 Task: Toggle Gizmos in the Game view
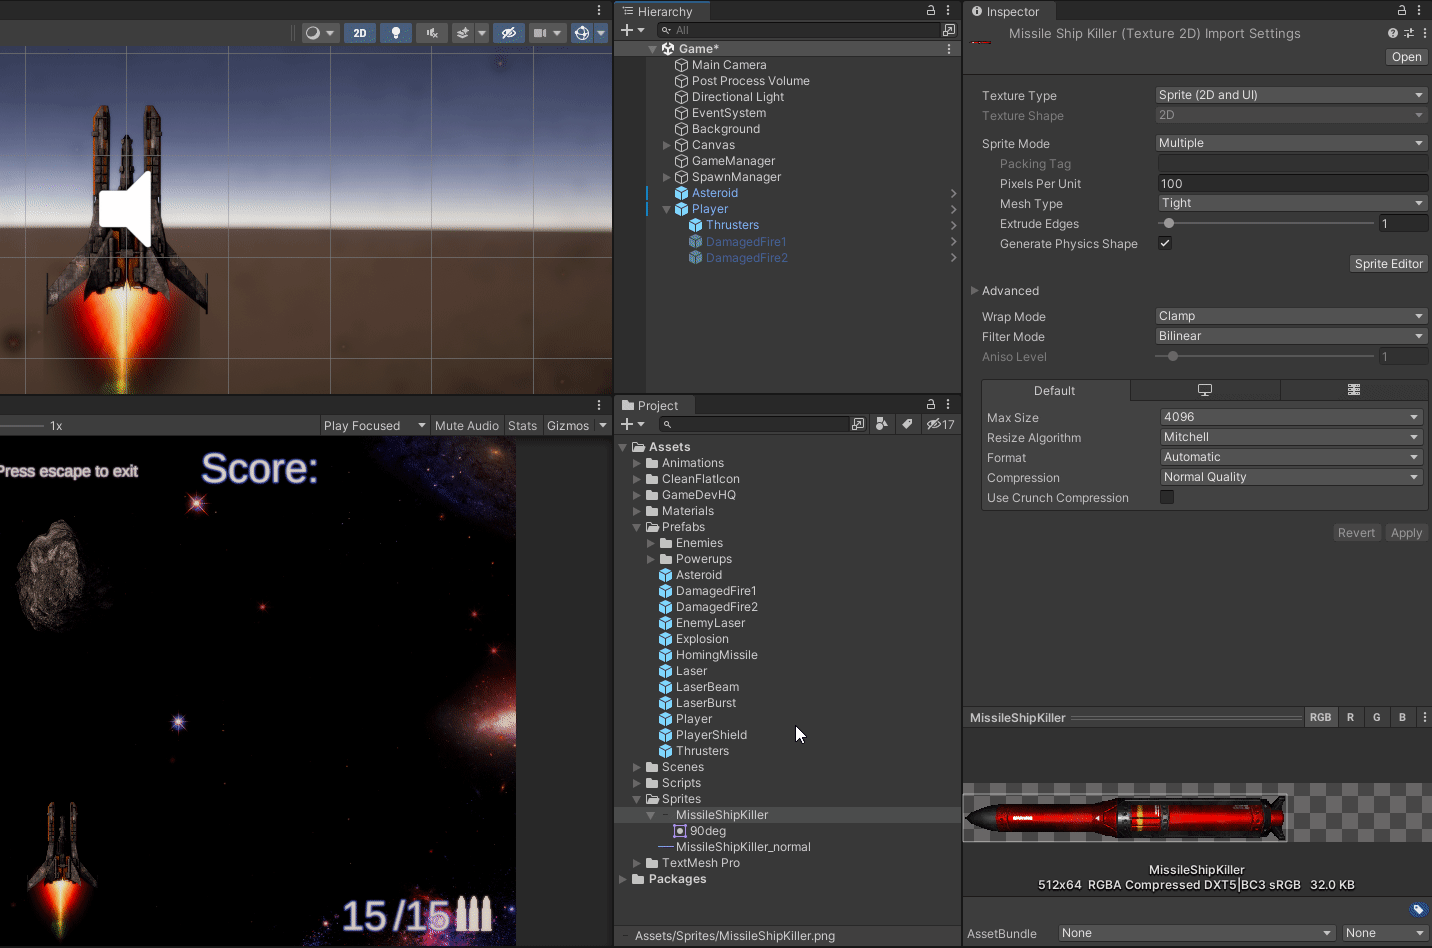click(x=568, y=426)
